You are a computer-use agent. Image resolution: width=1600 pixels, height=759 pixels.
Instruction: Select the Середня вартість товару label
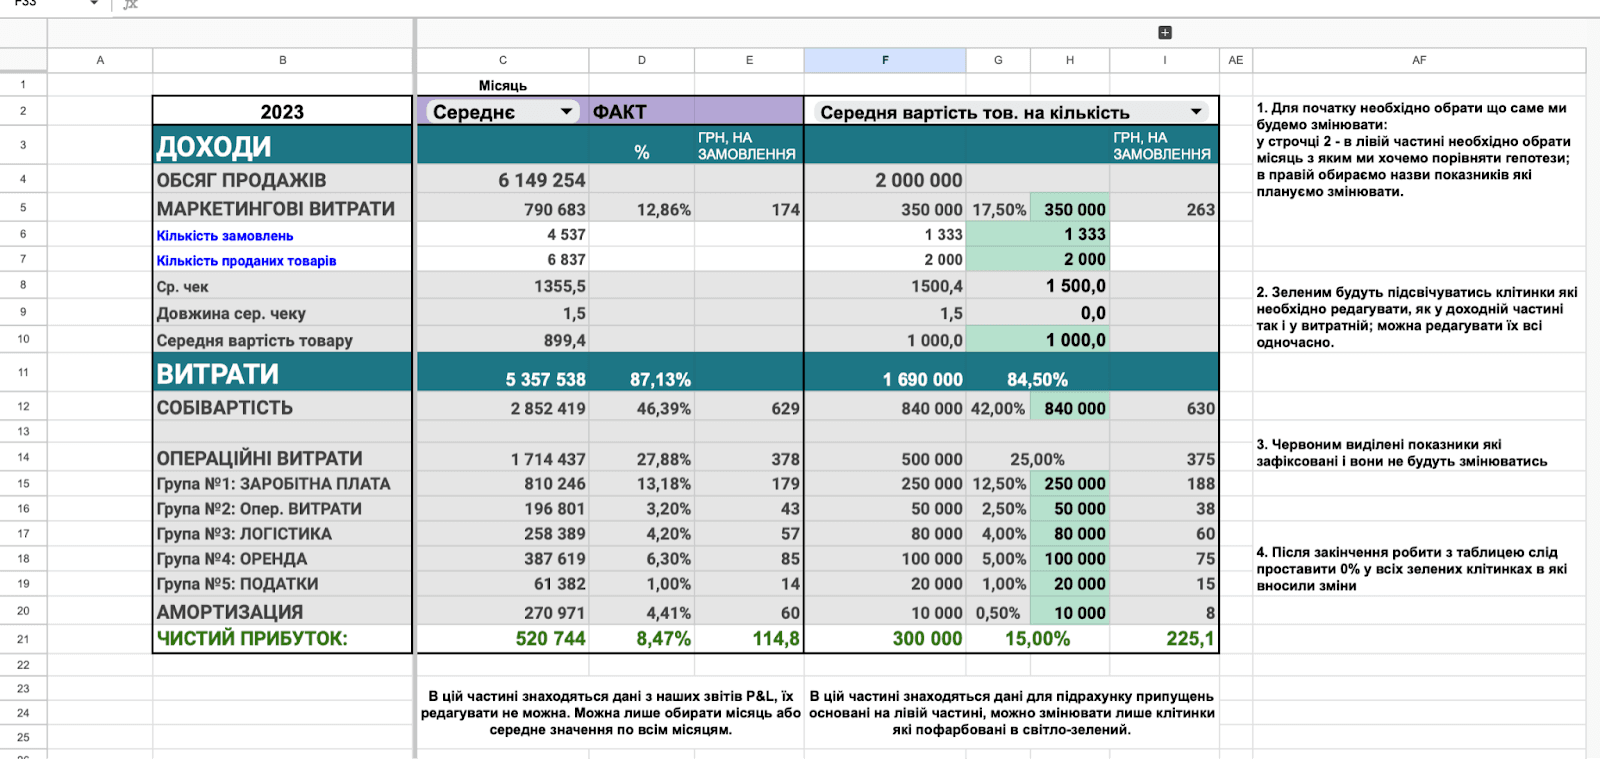point(282,341)
